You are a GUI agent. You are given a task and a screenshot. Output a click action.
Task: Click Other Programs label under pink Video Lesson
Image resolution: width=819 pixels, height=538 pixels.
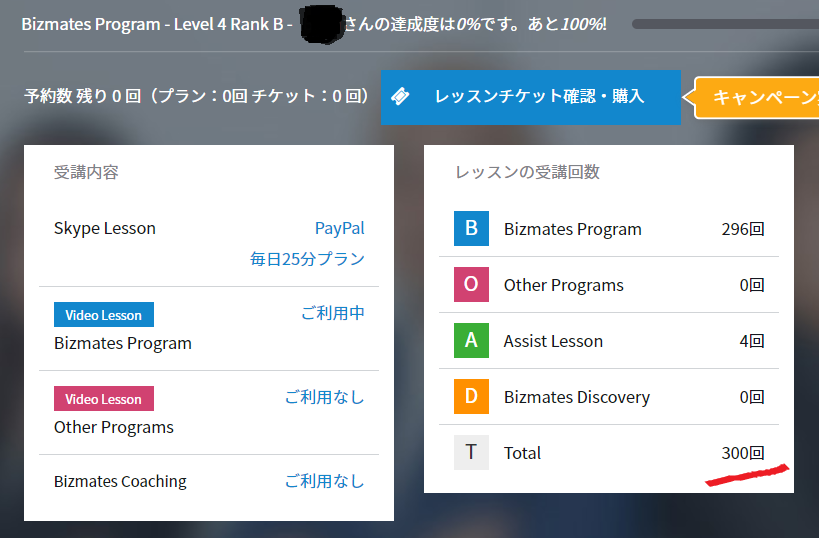pos(114,427)
